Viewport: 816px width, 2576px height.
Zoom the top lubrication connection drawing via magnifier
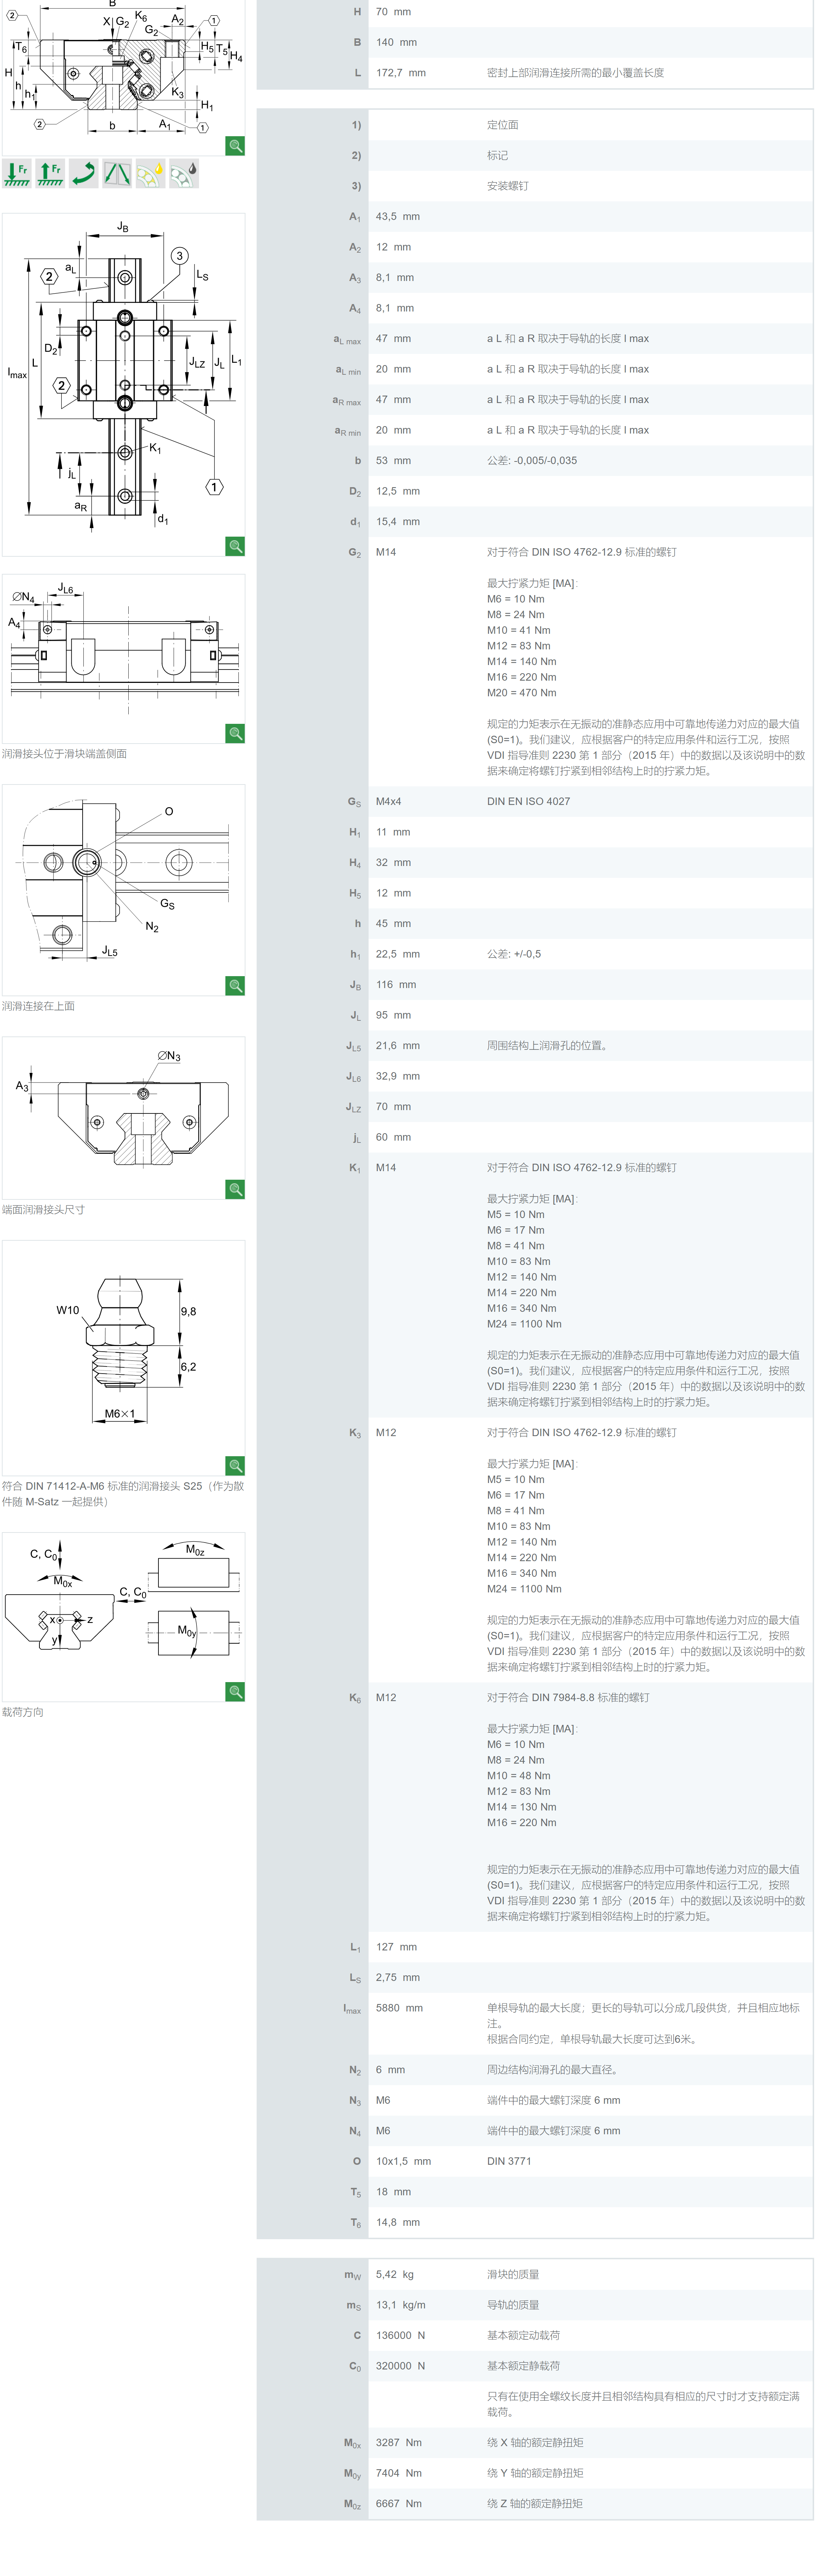[x=235, y=985]
